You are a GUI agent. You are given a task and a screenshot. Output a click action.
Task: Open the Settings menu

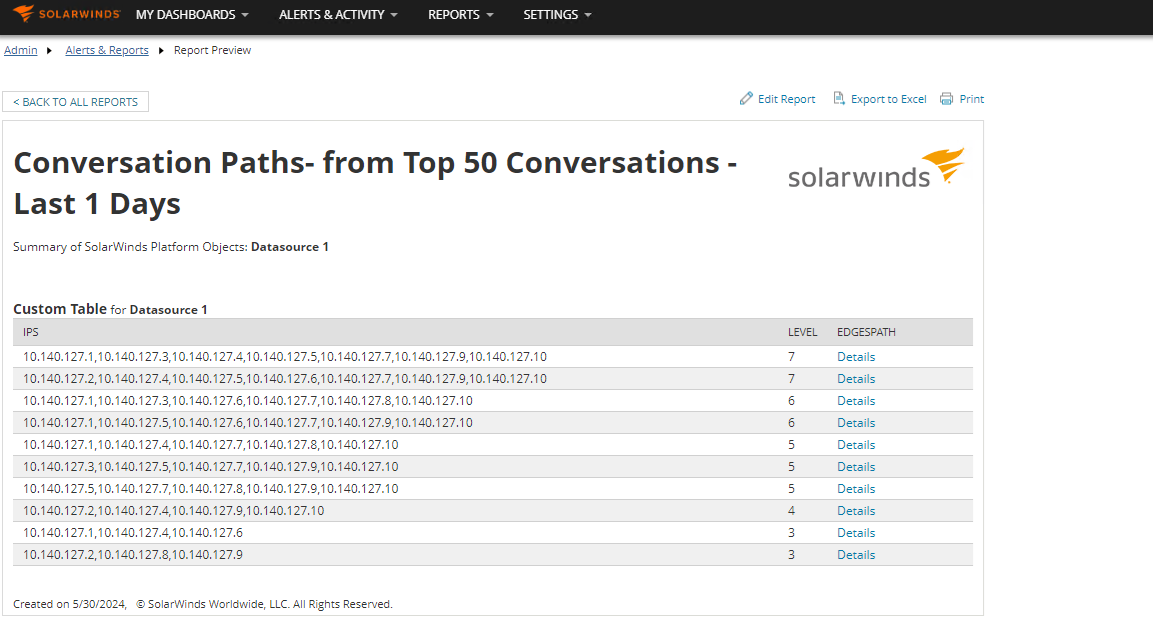tap(557, 15)
